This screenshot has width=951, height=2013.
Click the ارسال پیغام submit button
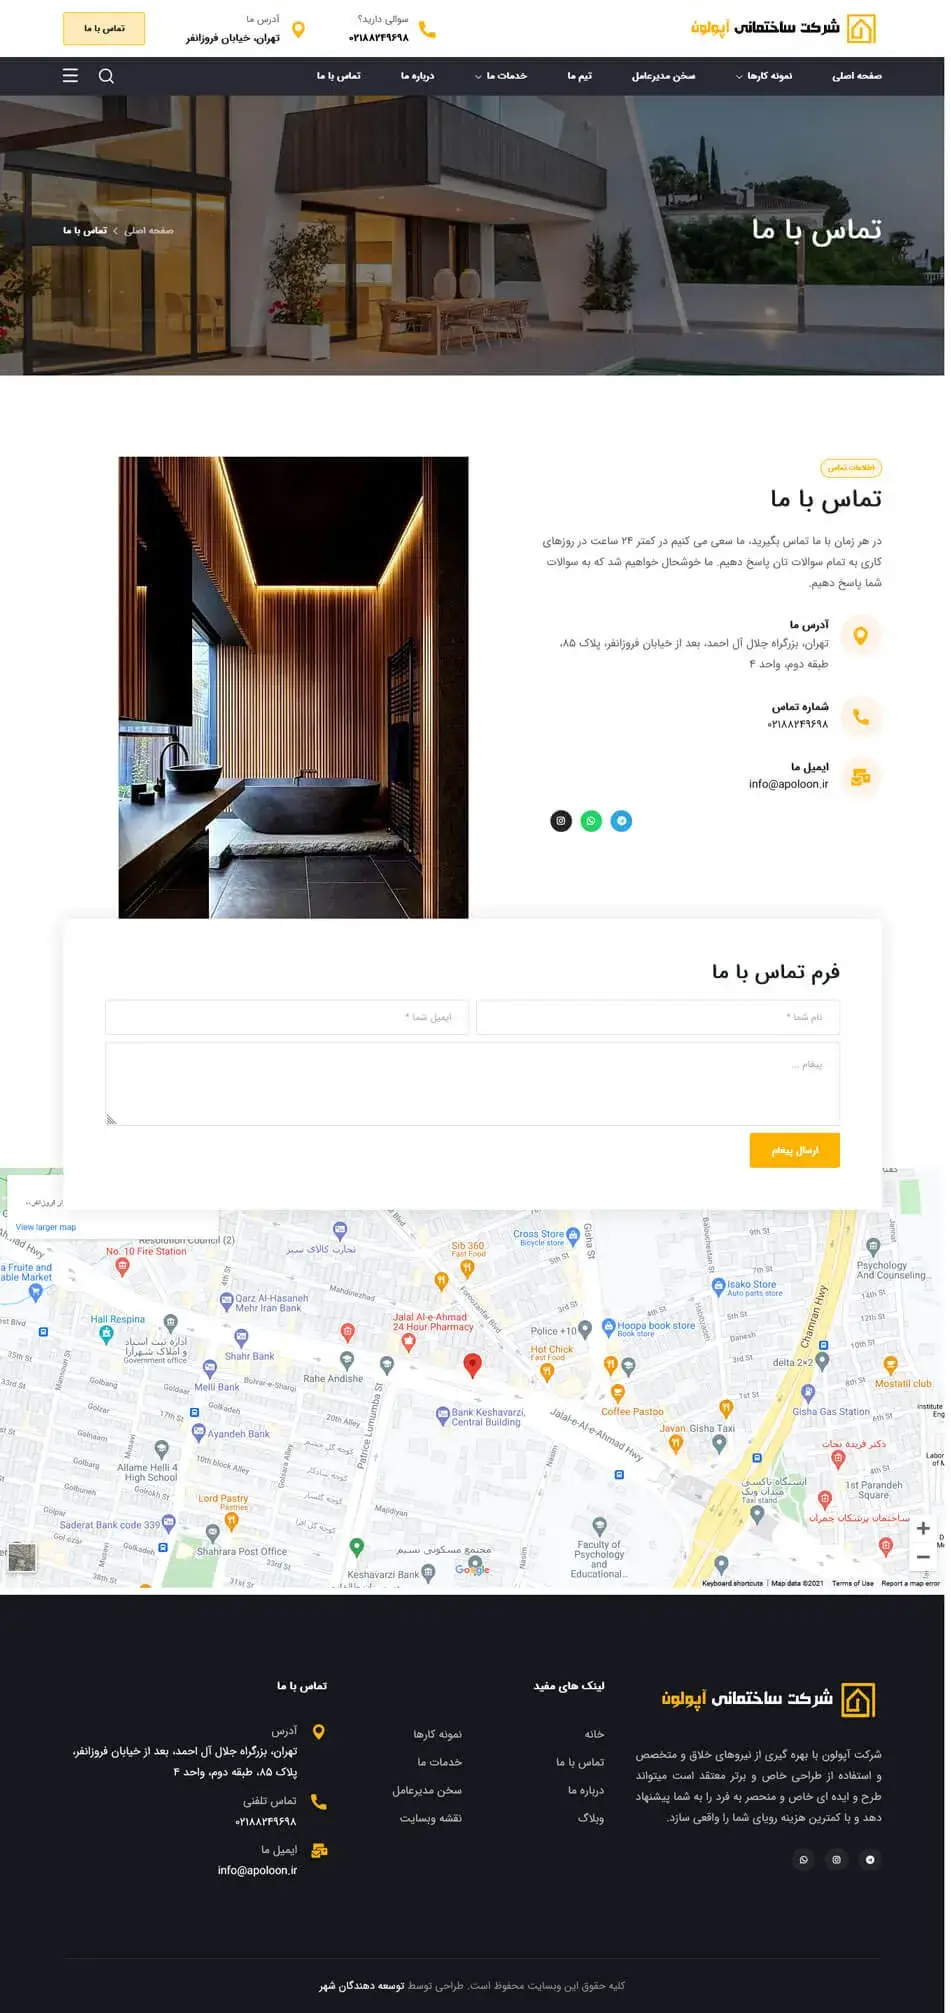point(794,1150)
